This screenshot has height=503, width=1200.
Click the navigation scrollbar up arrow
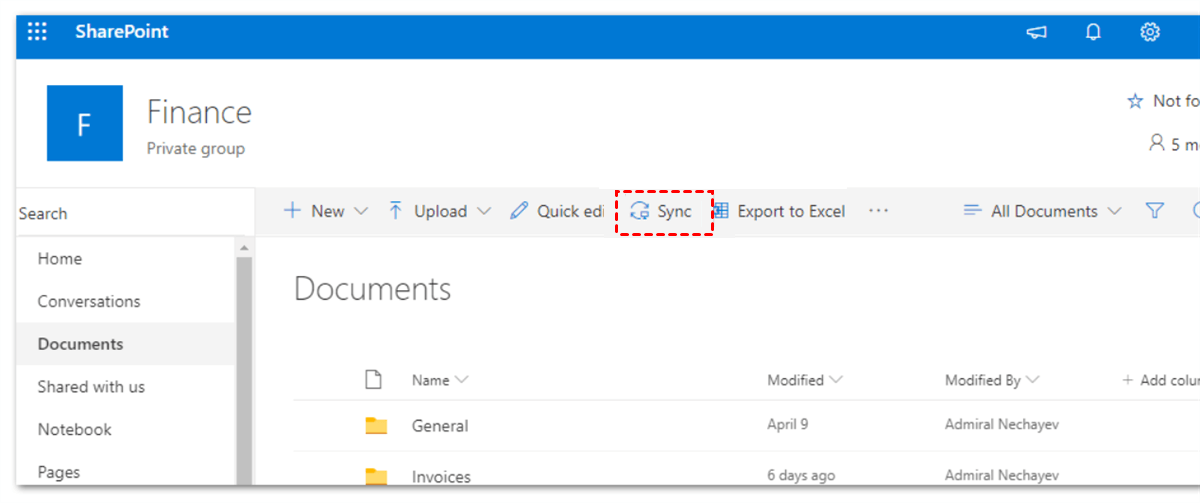(242, 246)
